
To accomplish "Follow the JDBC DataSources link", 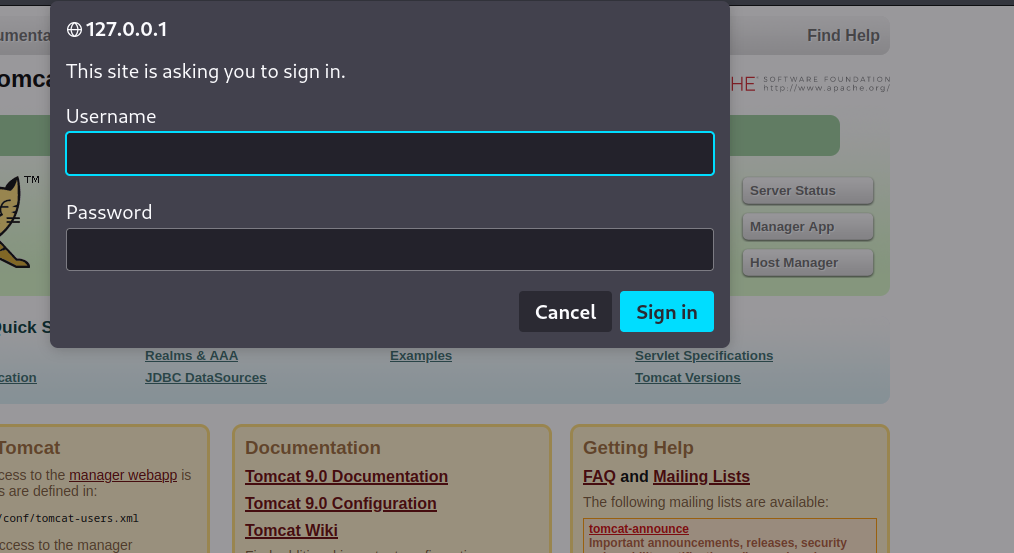I will pos(205,378).
